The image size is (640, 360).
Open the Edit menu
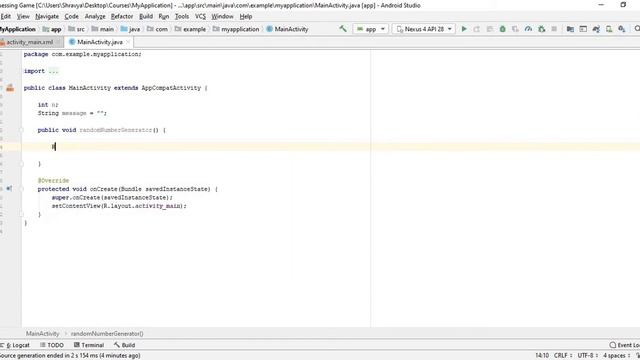click(5, 16)
